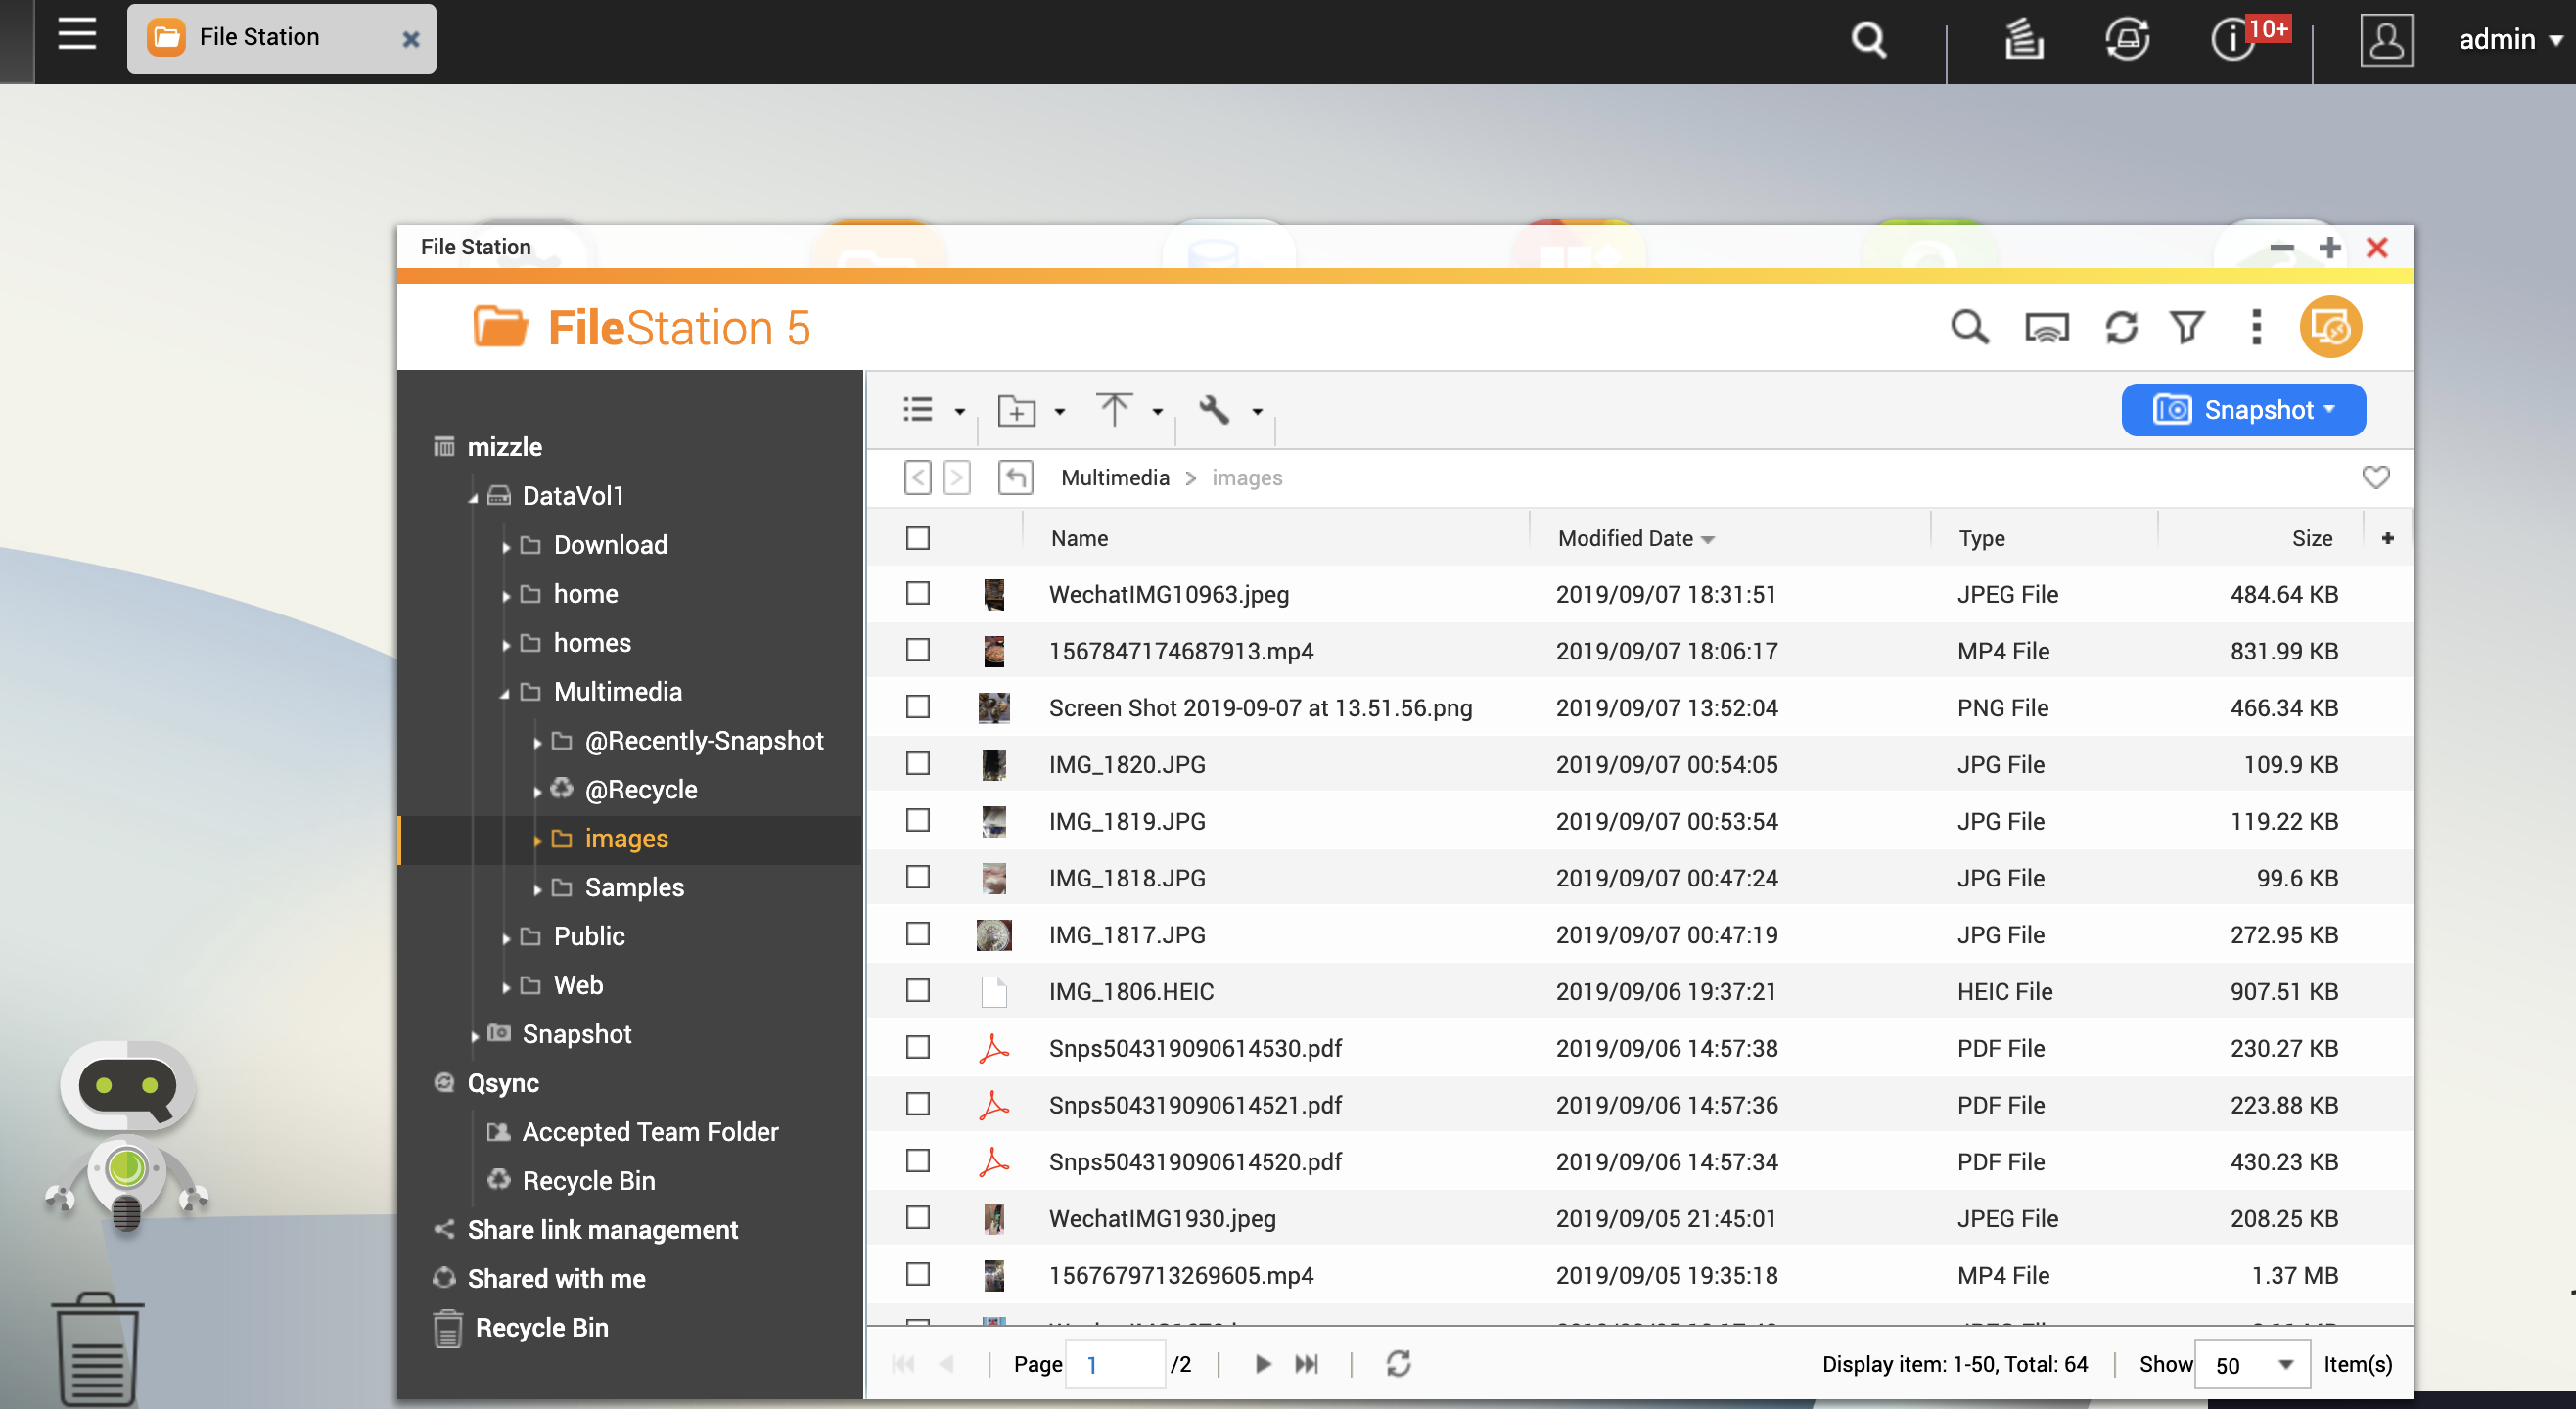Click the upload arrow icon
Viewport: 2576px width, 1409px height.
click(1114, 410)
